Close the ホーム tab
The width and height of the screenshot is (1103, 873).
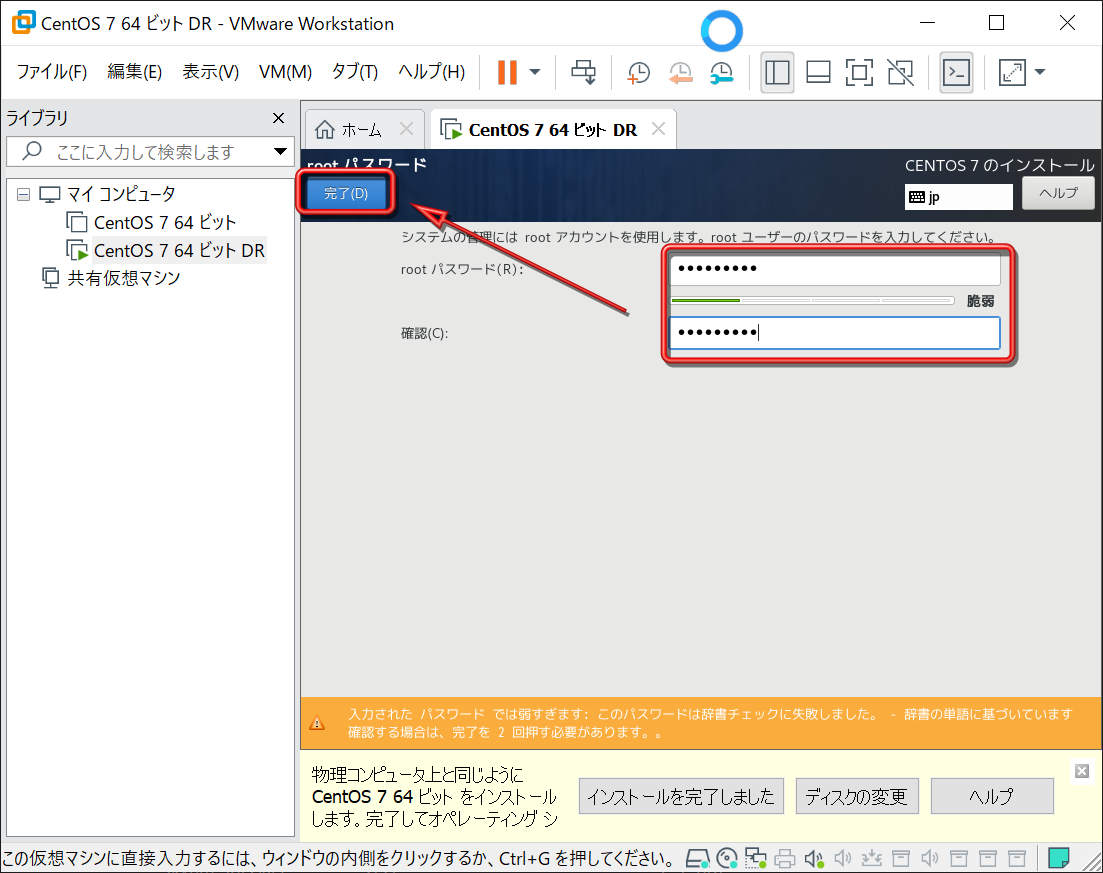pyautogui.click(x=406, y=129)
